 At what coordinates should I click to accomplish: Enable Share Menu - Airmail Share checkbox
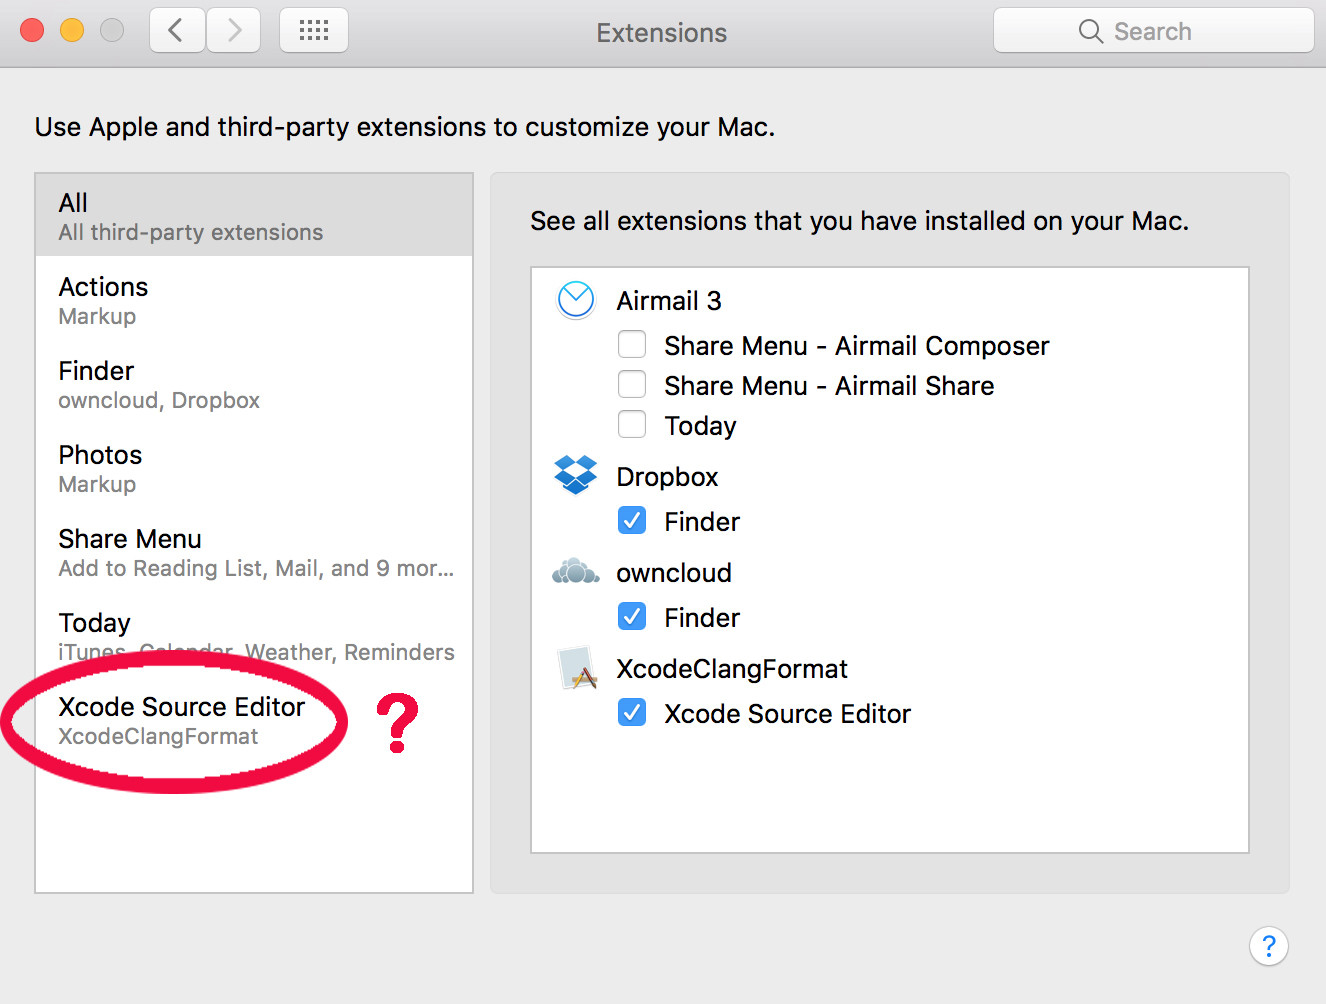632,385
